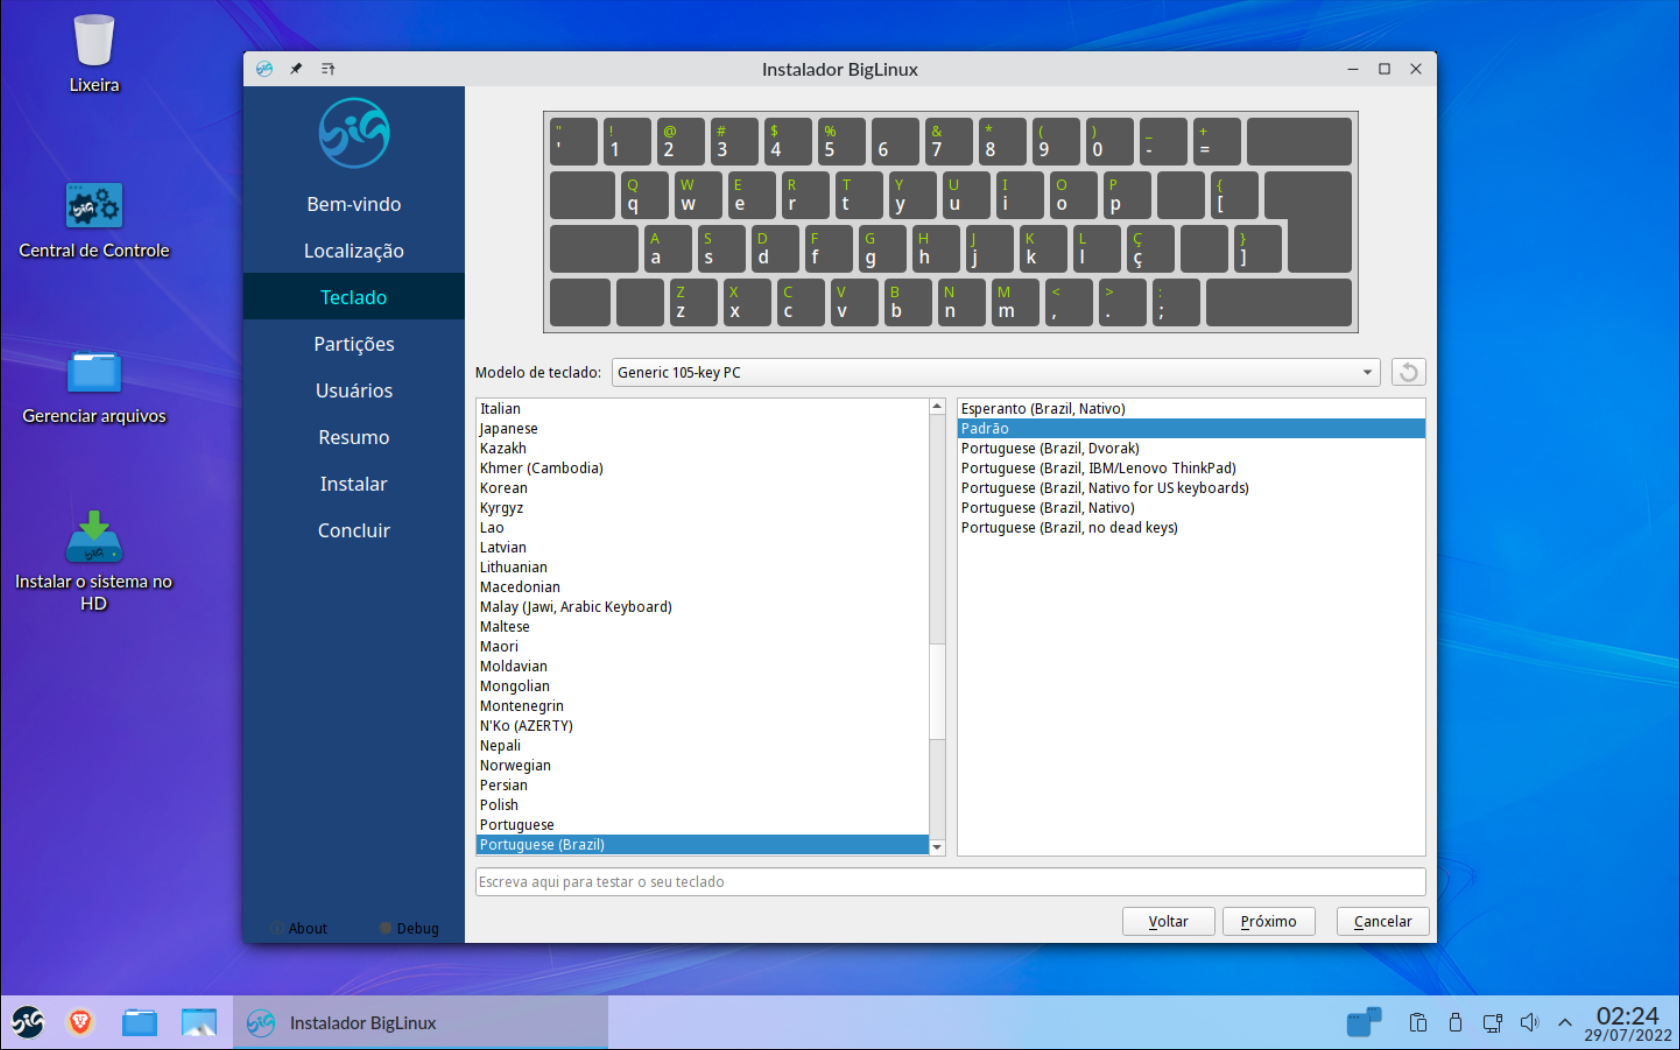The image size is (1680, 1050).
Task: Click the BigLinux app menu taskbar icon
Action: coord(28,1022)
